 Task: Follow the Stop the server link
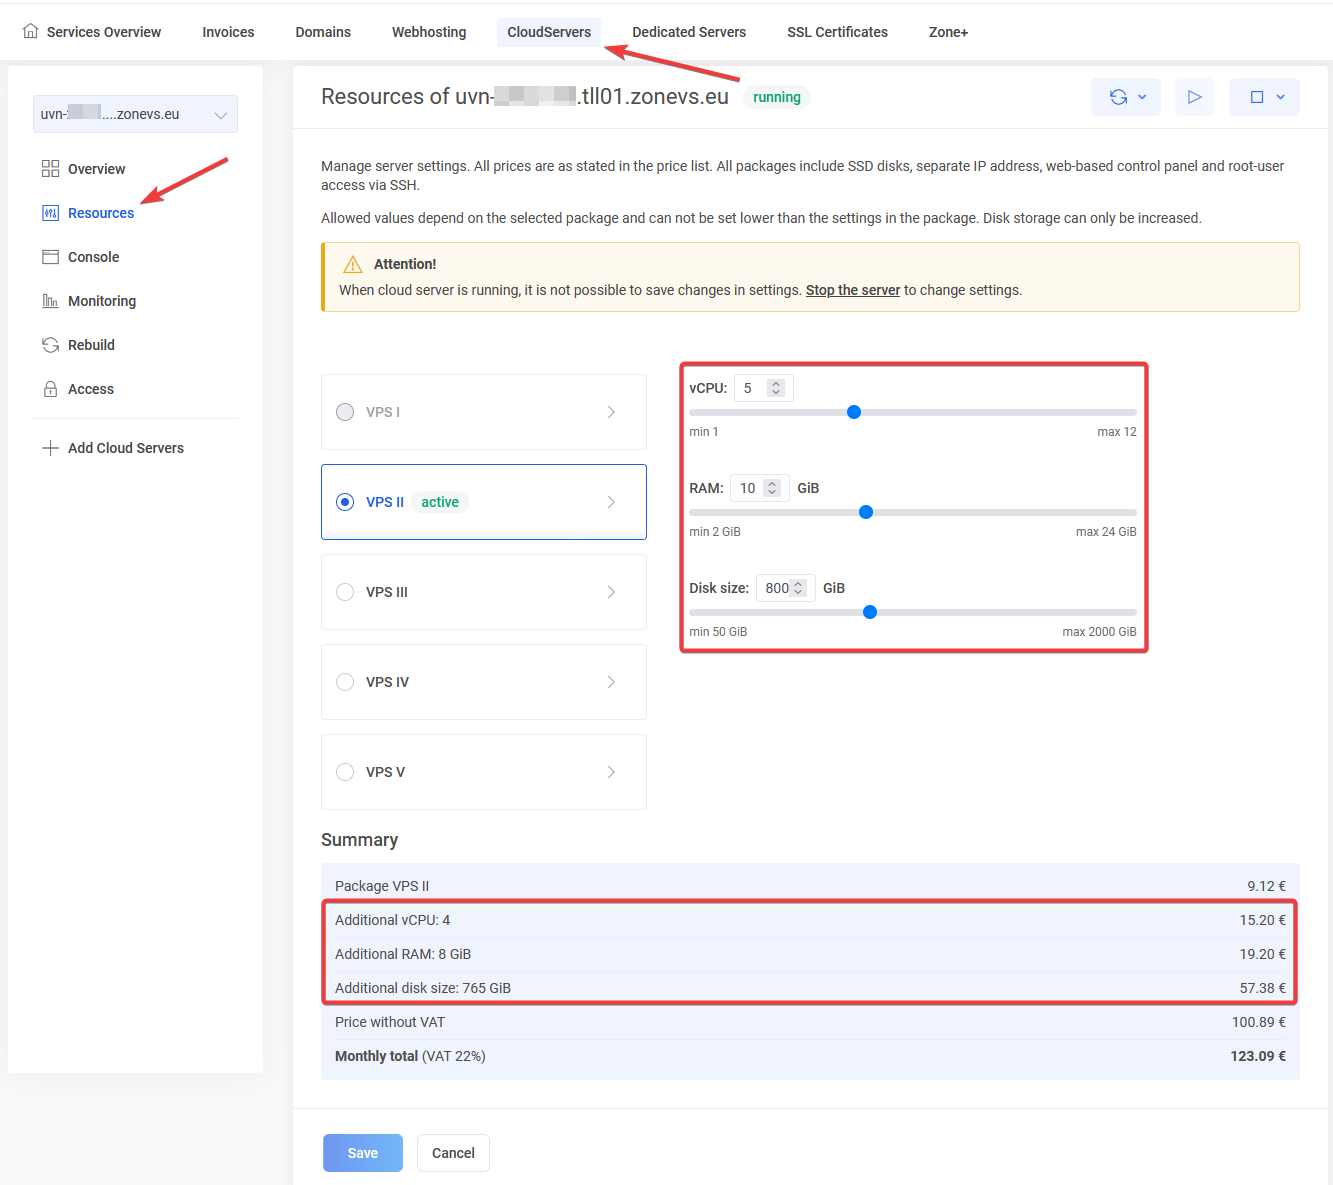[x=852, y=290]
